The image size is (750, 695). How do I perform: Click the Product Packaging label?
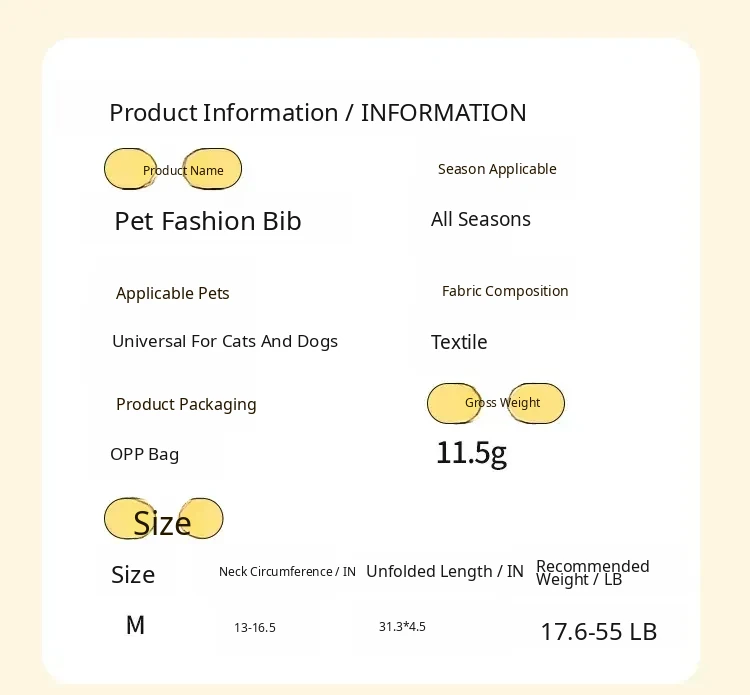tap(186, 404)
